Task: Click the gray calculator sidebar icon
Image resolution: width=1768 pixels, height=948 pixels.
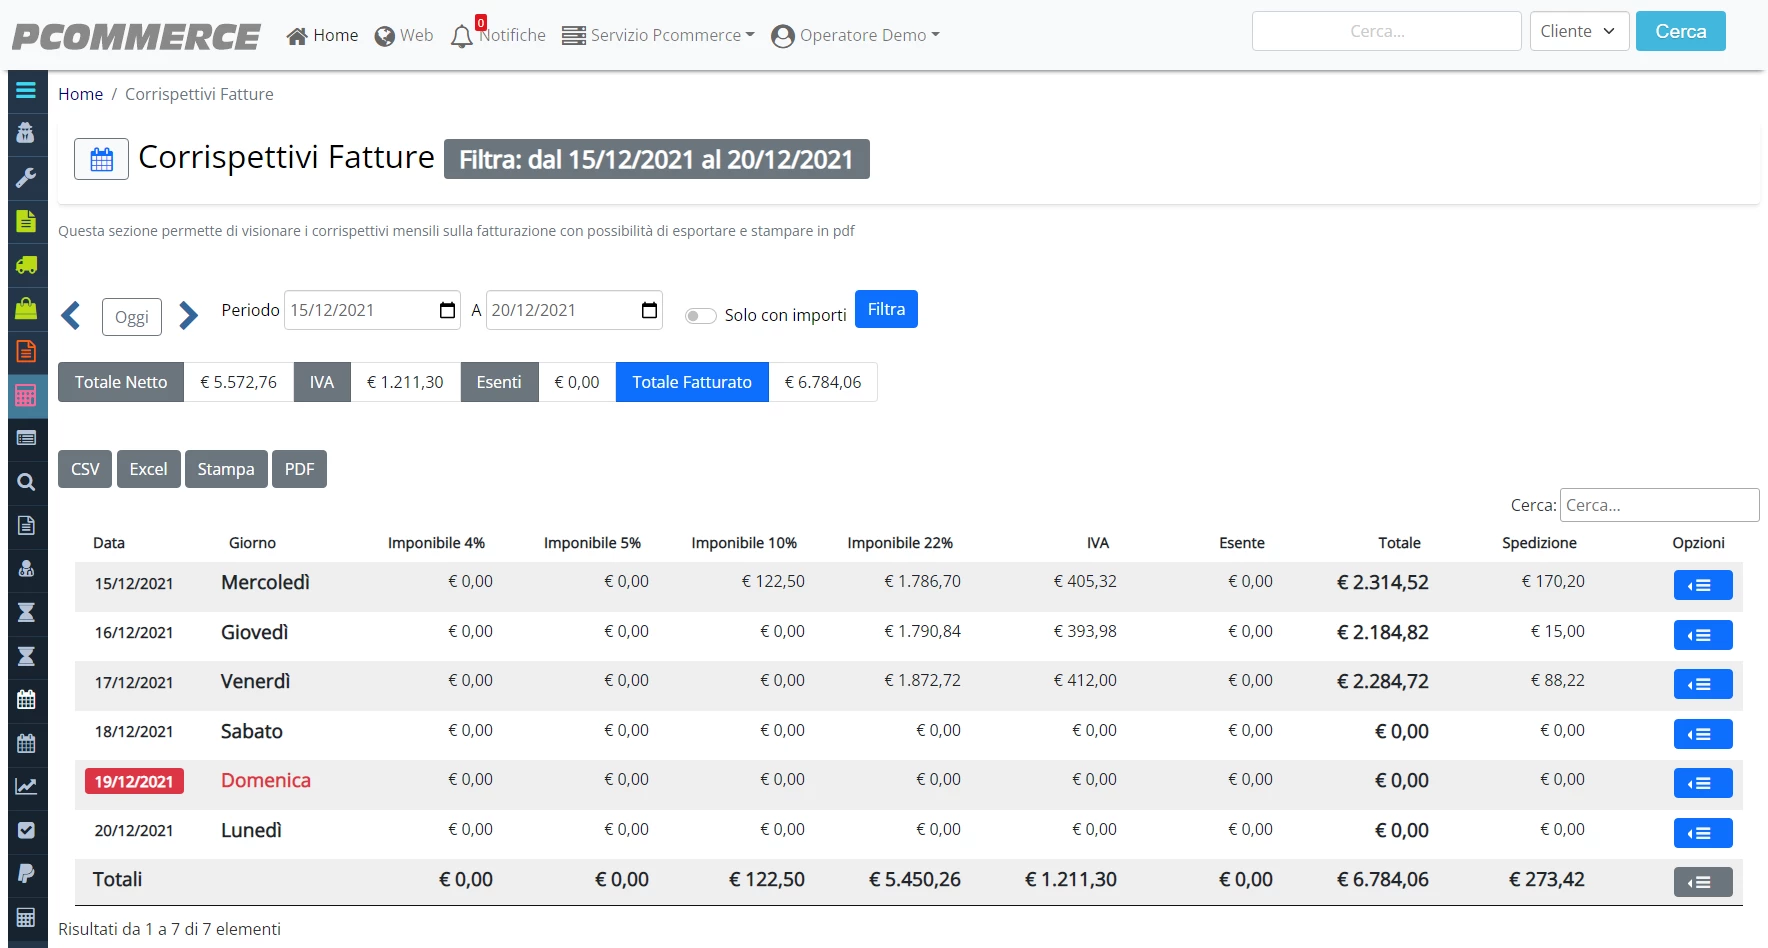Action: tap(26, 917)
